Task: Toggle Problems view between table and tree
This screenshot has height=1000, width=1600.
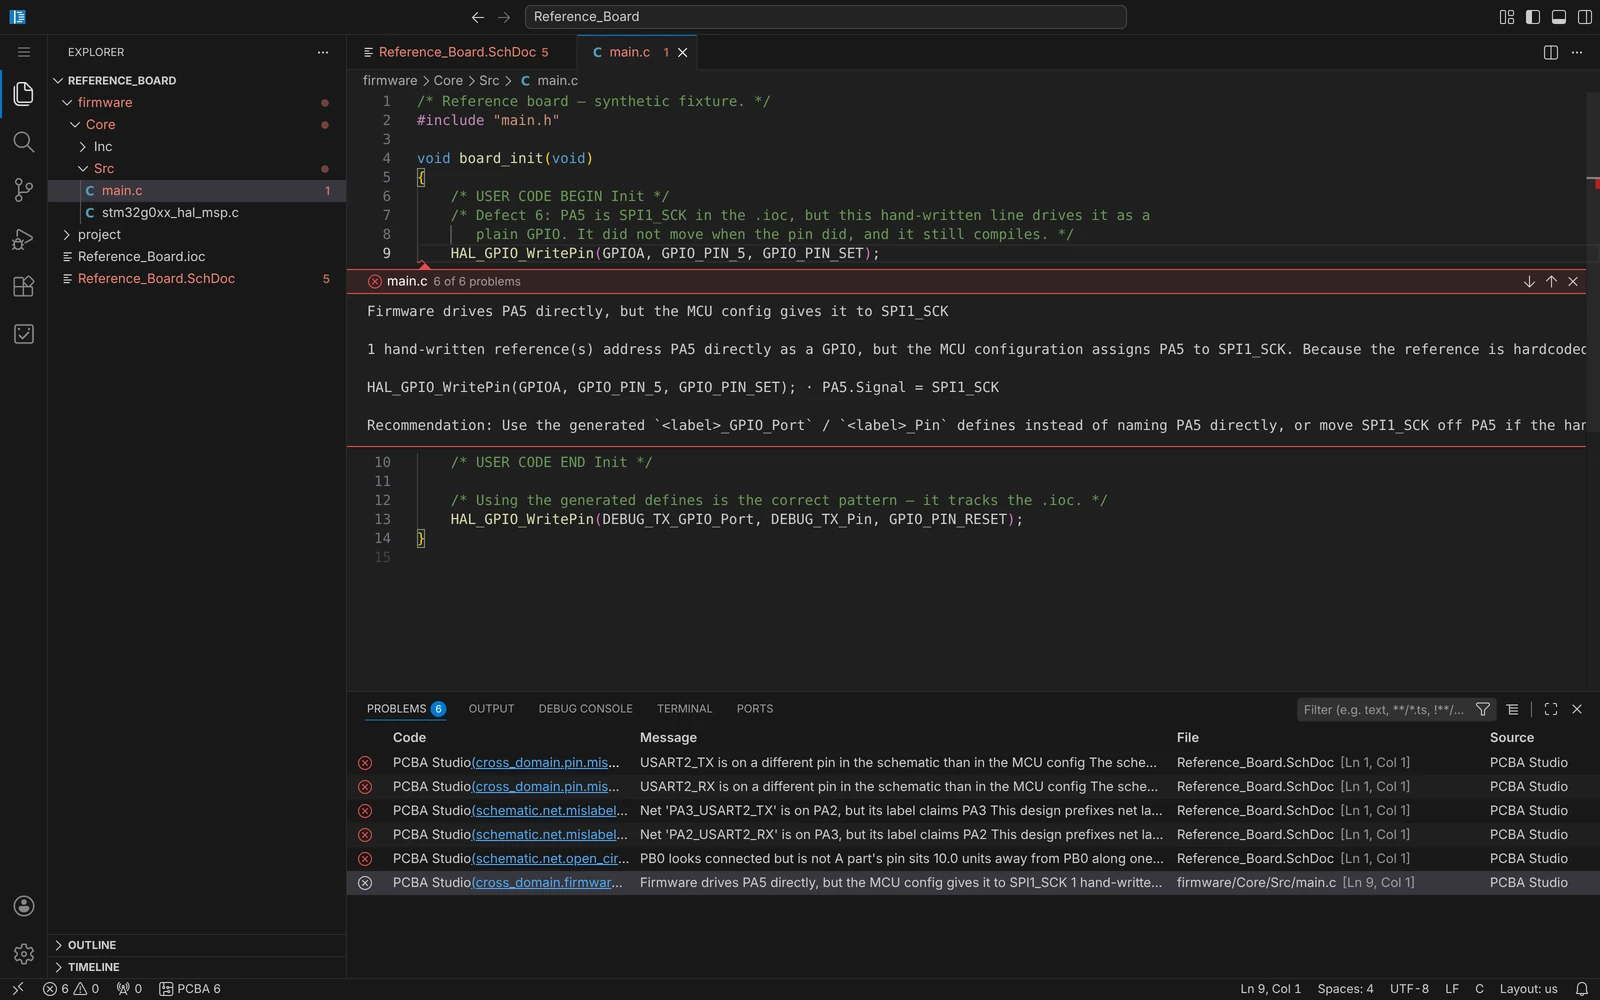Action: [x=1512, y=709]
